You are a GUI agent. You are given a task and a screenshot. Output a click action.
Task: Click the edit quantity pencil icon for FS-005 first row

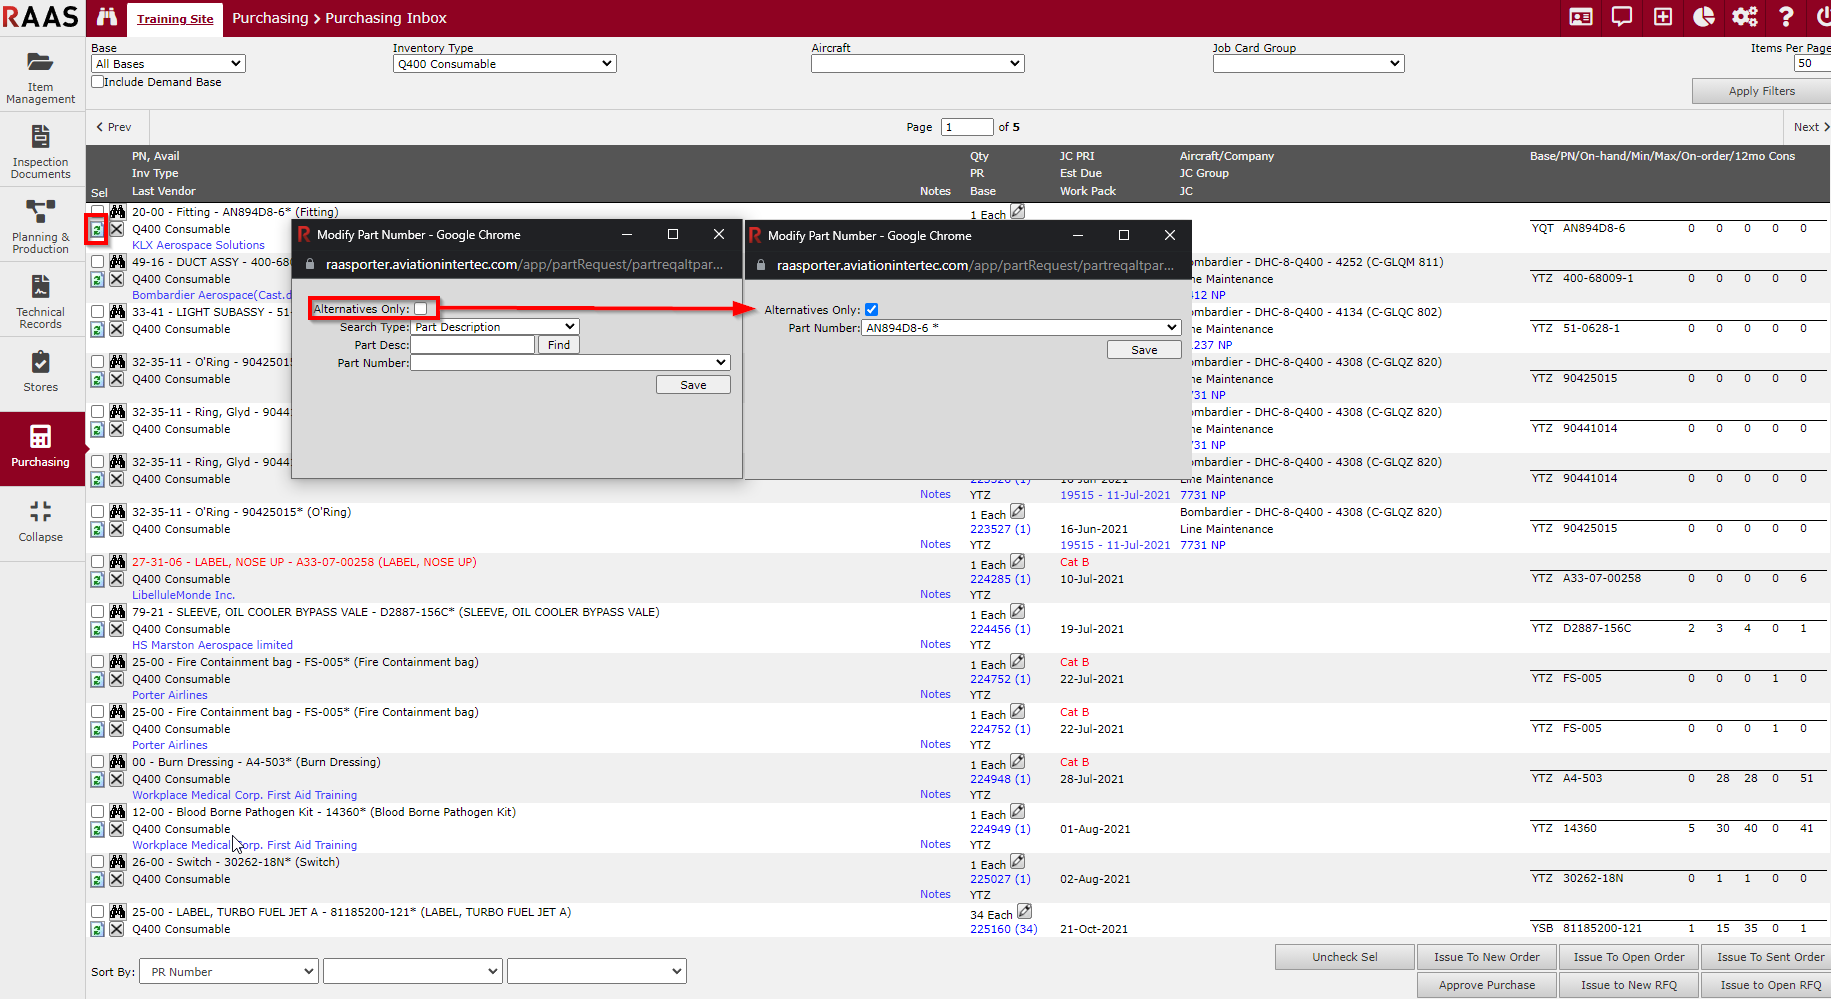point(1017,661)
